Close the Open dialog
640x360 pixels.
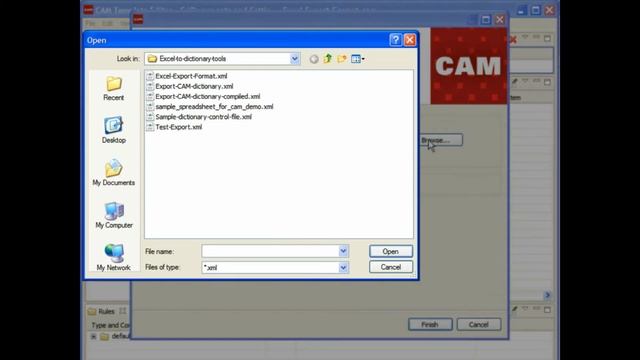click(410, 40)
